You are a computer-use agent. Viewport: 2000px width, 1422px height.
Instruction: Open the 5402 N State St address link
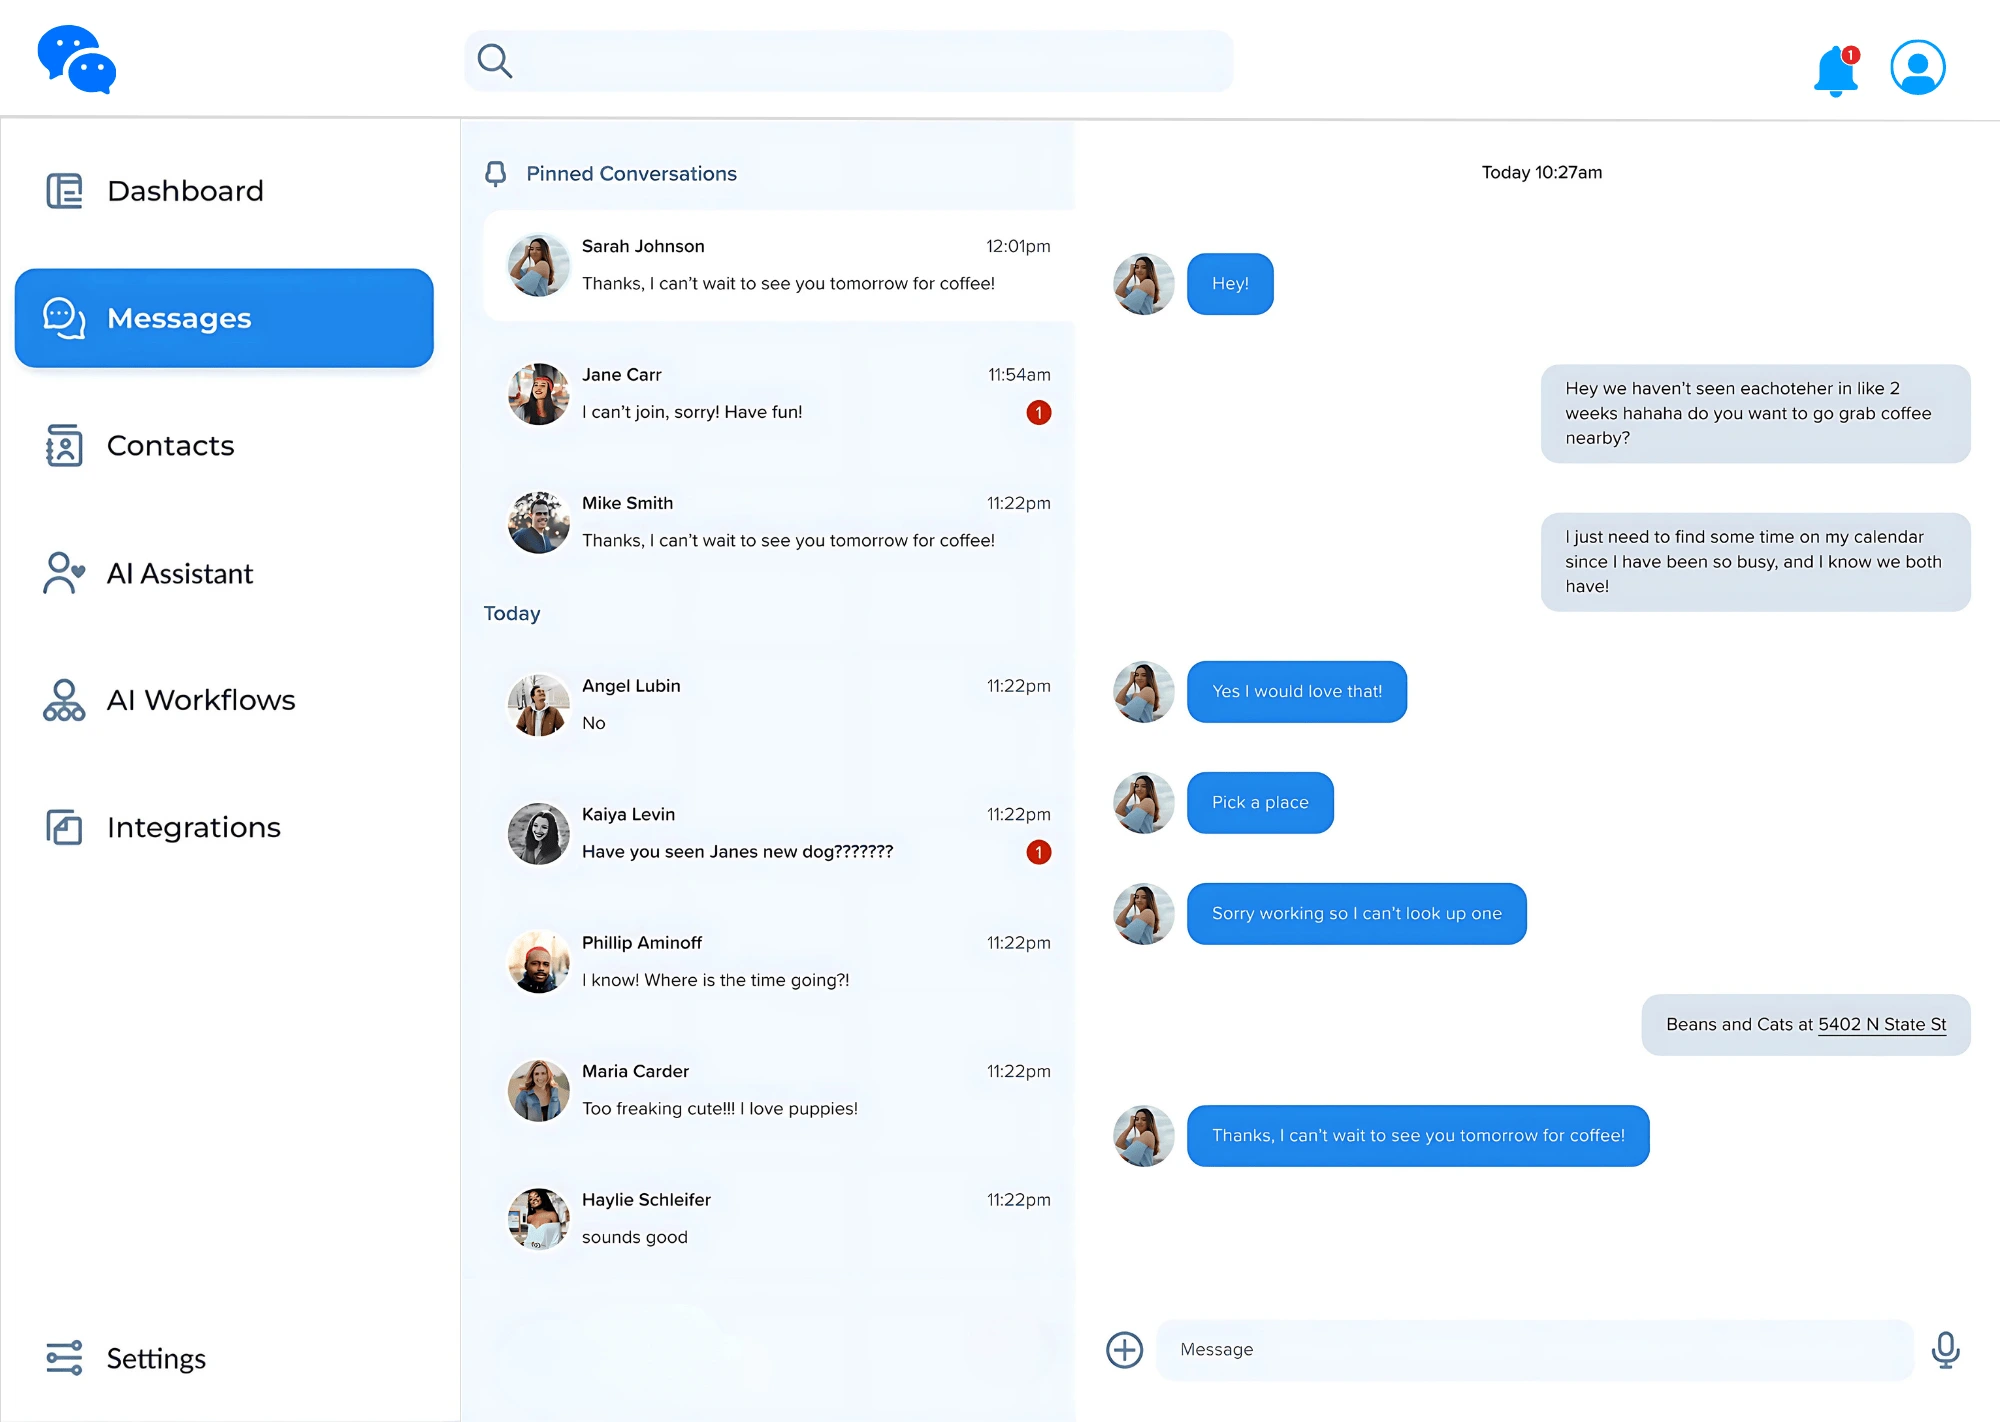[x=1881, y=1024]
